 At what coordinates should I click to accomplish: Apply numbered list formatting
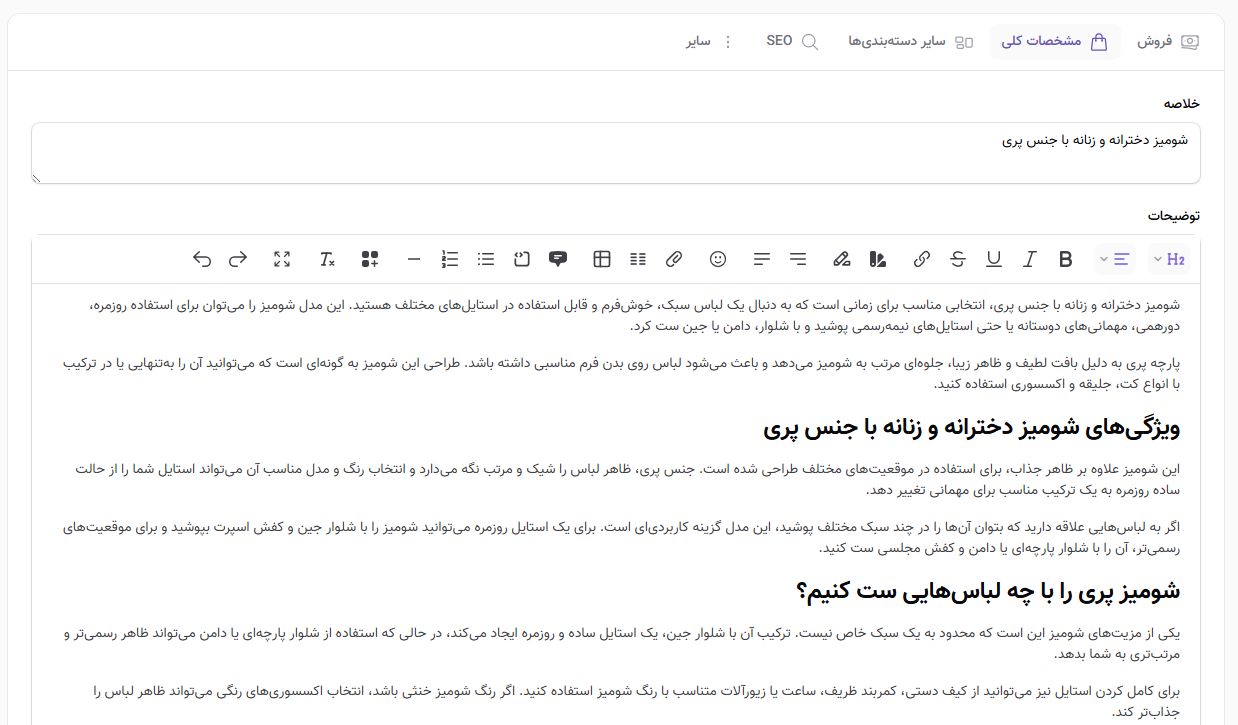coord(450,259)
